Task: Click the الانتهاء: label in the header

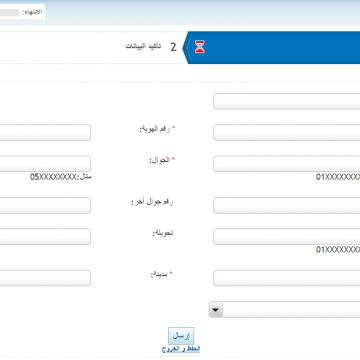Action: 32,12
